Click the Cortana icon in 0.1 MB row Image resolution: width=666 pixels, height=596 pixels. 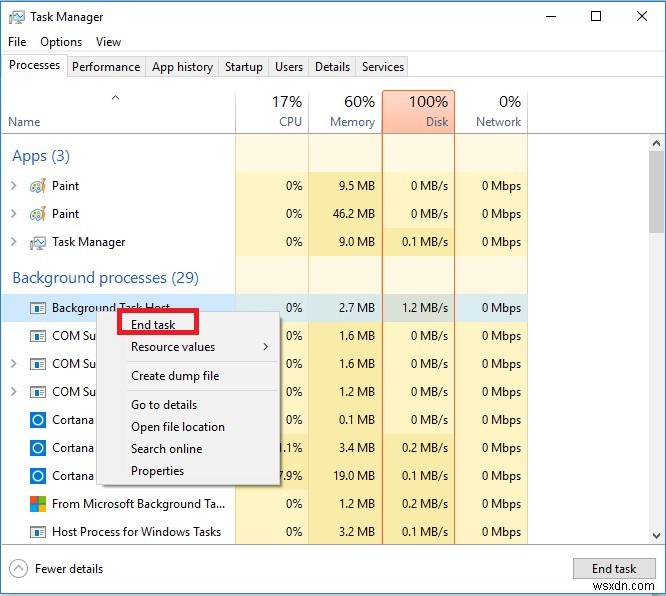pyautogui.click(x=38, y=420)
